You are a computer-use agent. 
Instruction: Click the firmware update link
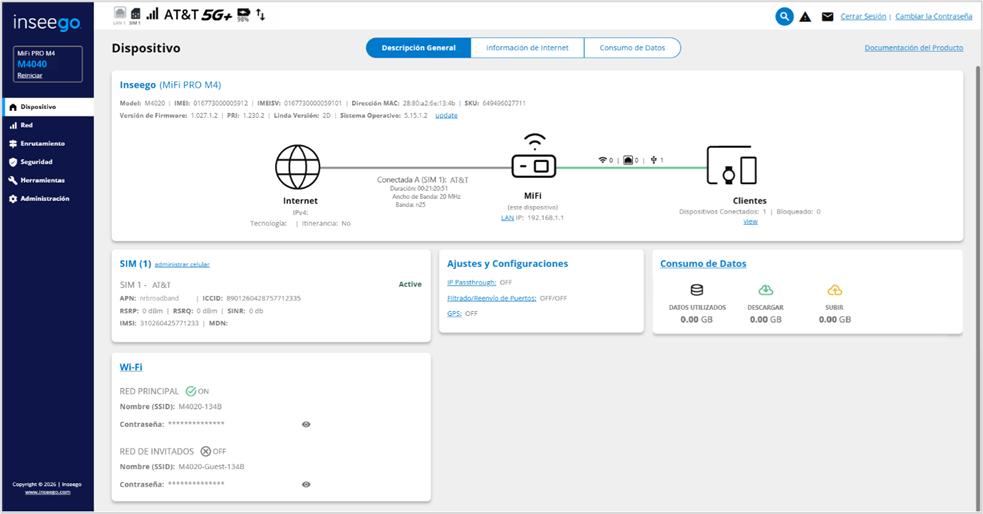pyautogui.click(x=446, y=115)
